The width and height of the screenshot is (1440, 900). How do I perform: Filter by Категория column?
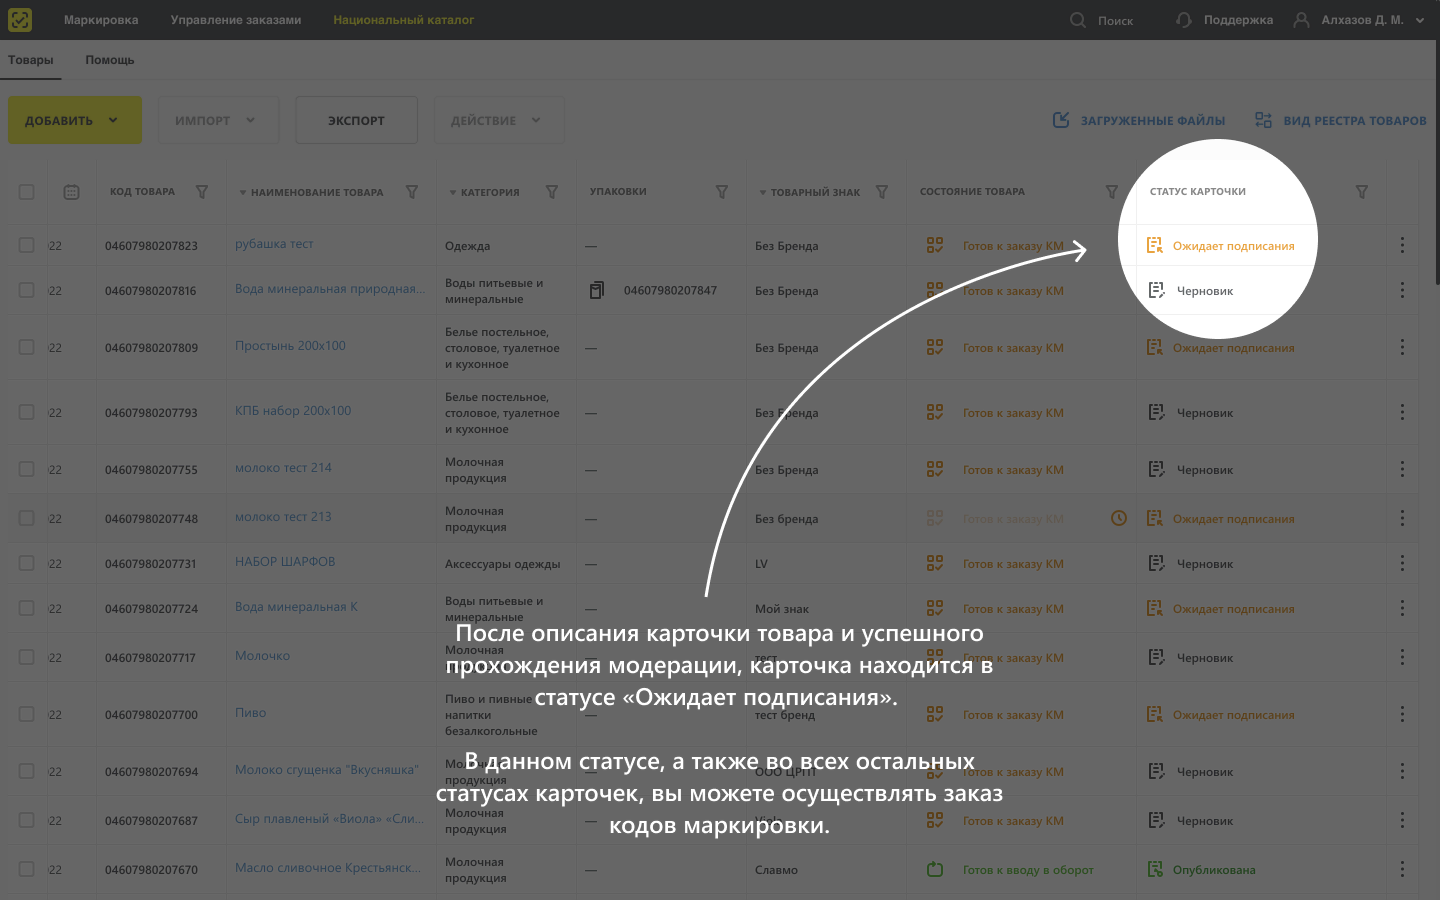click(552, 192)
